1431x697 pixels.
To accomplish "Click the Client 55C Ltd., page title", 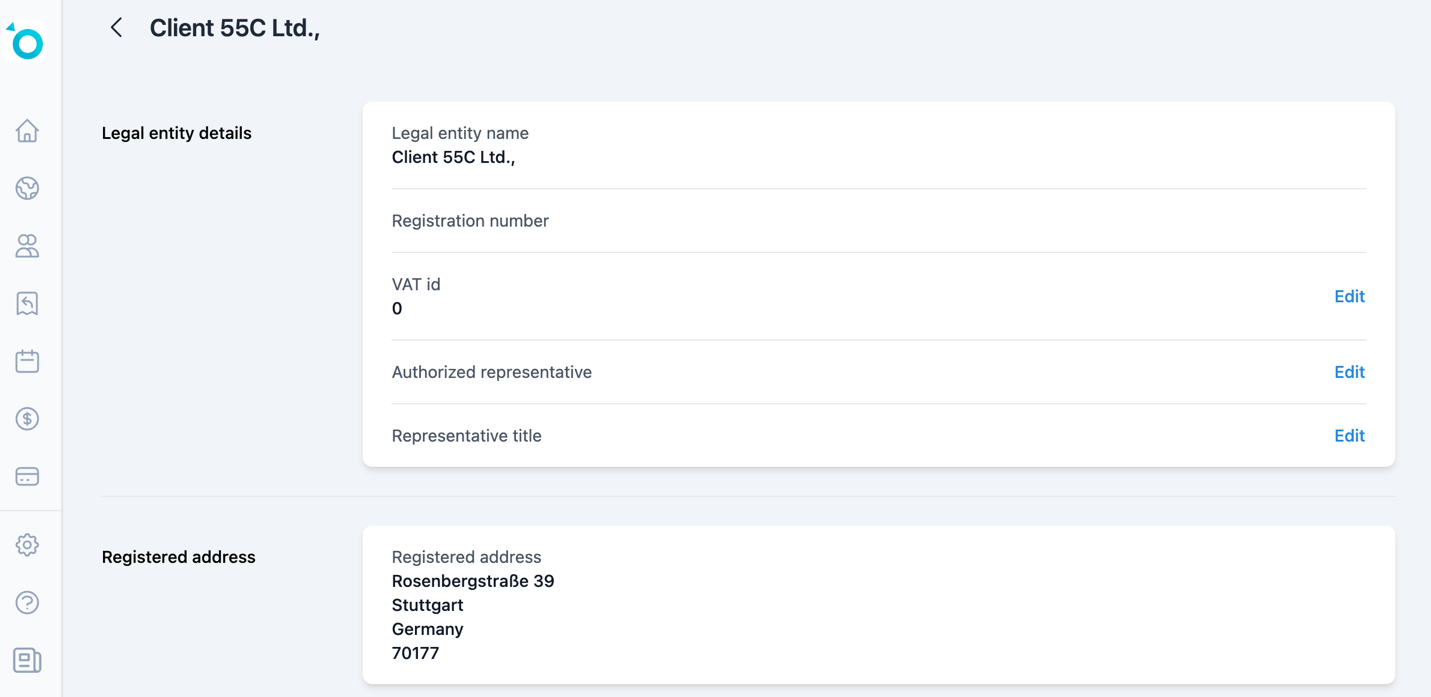I will [x=235, y=28].
